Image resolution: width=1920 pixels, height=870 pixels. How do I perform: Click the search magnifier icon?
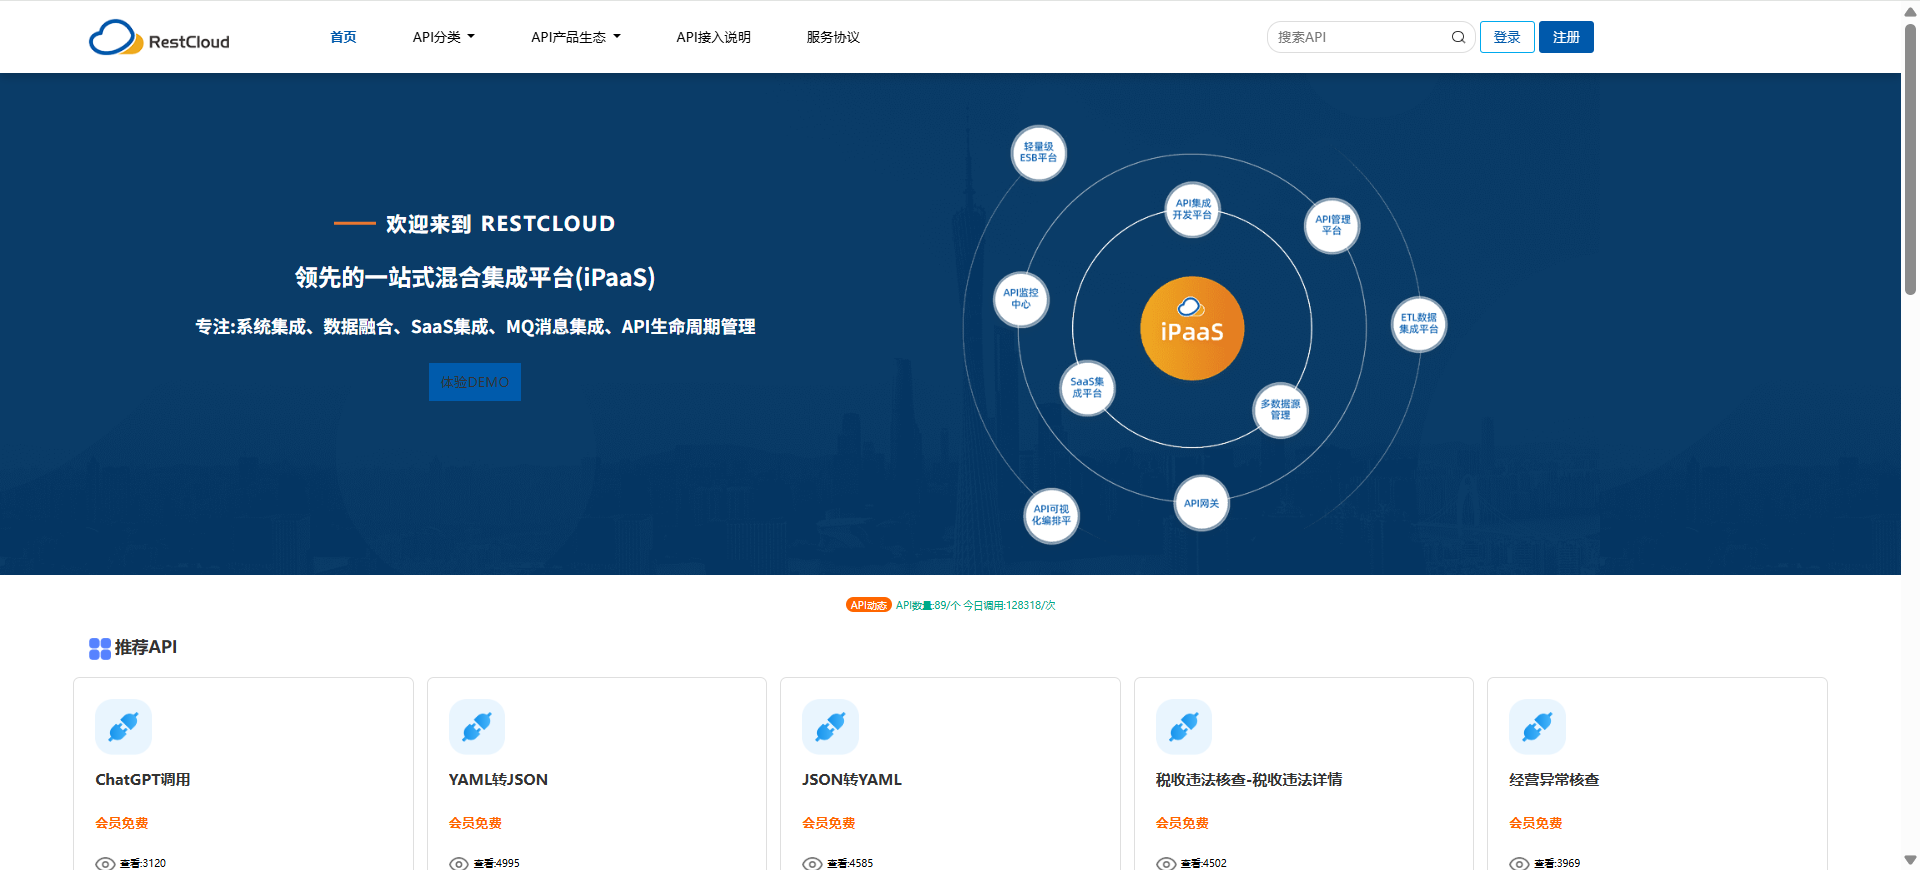[1458, 38]
